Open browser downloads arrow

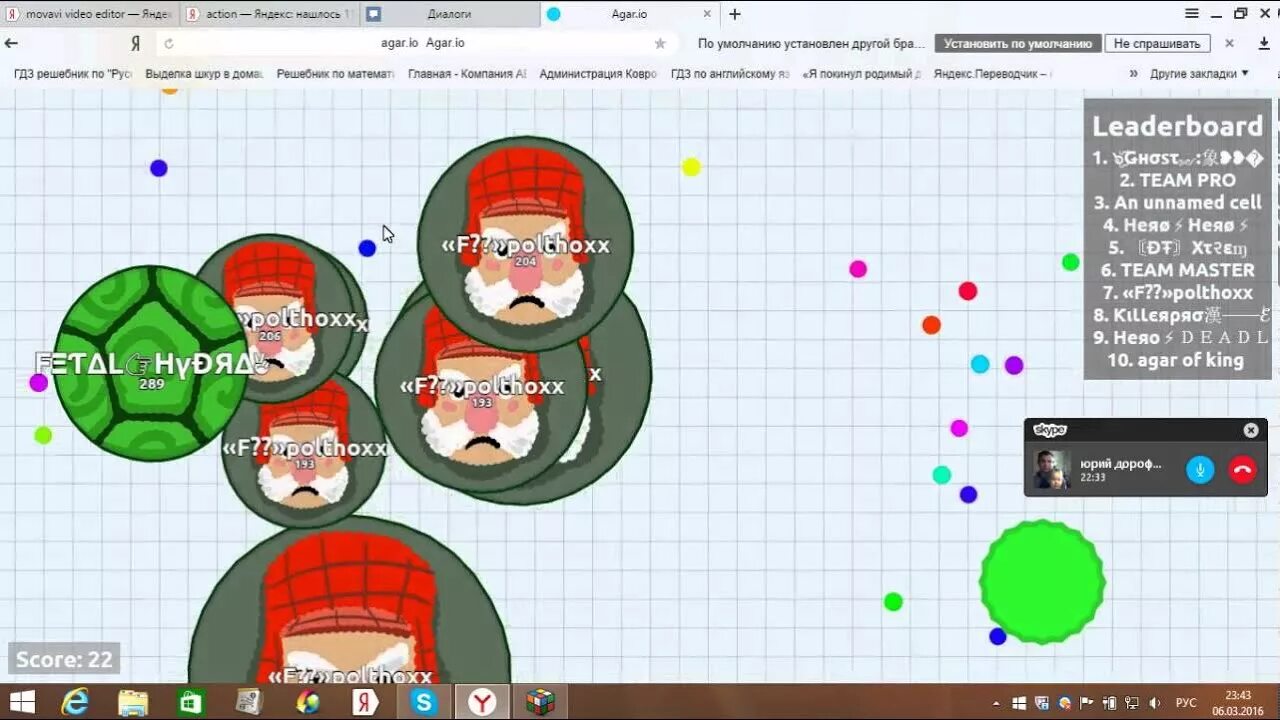(1263, 43)
